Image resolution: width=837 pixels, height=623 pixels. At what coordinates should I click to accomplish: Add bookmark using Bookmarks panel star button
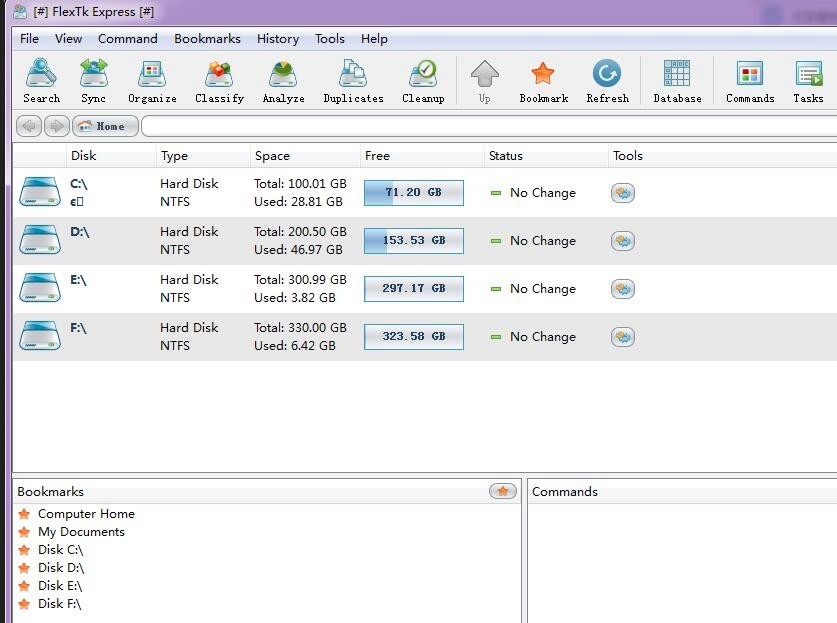pyautogui.click(x=503, y=491)
